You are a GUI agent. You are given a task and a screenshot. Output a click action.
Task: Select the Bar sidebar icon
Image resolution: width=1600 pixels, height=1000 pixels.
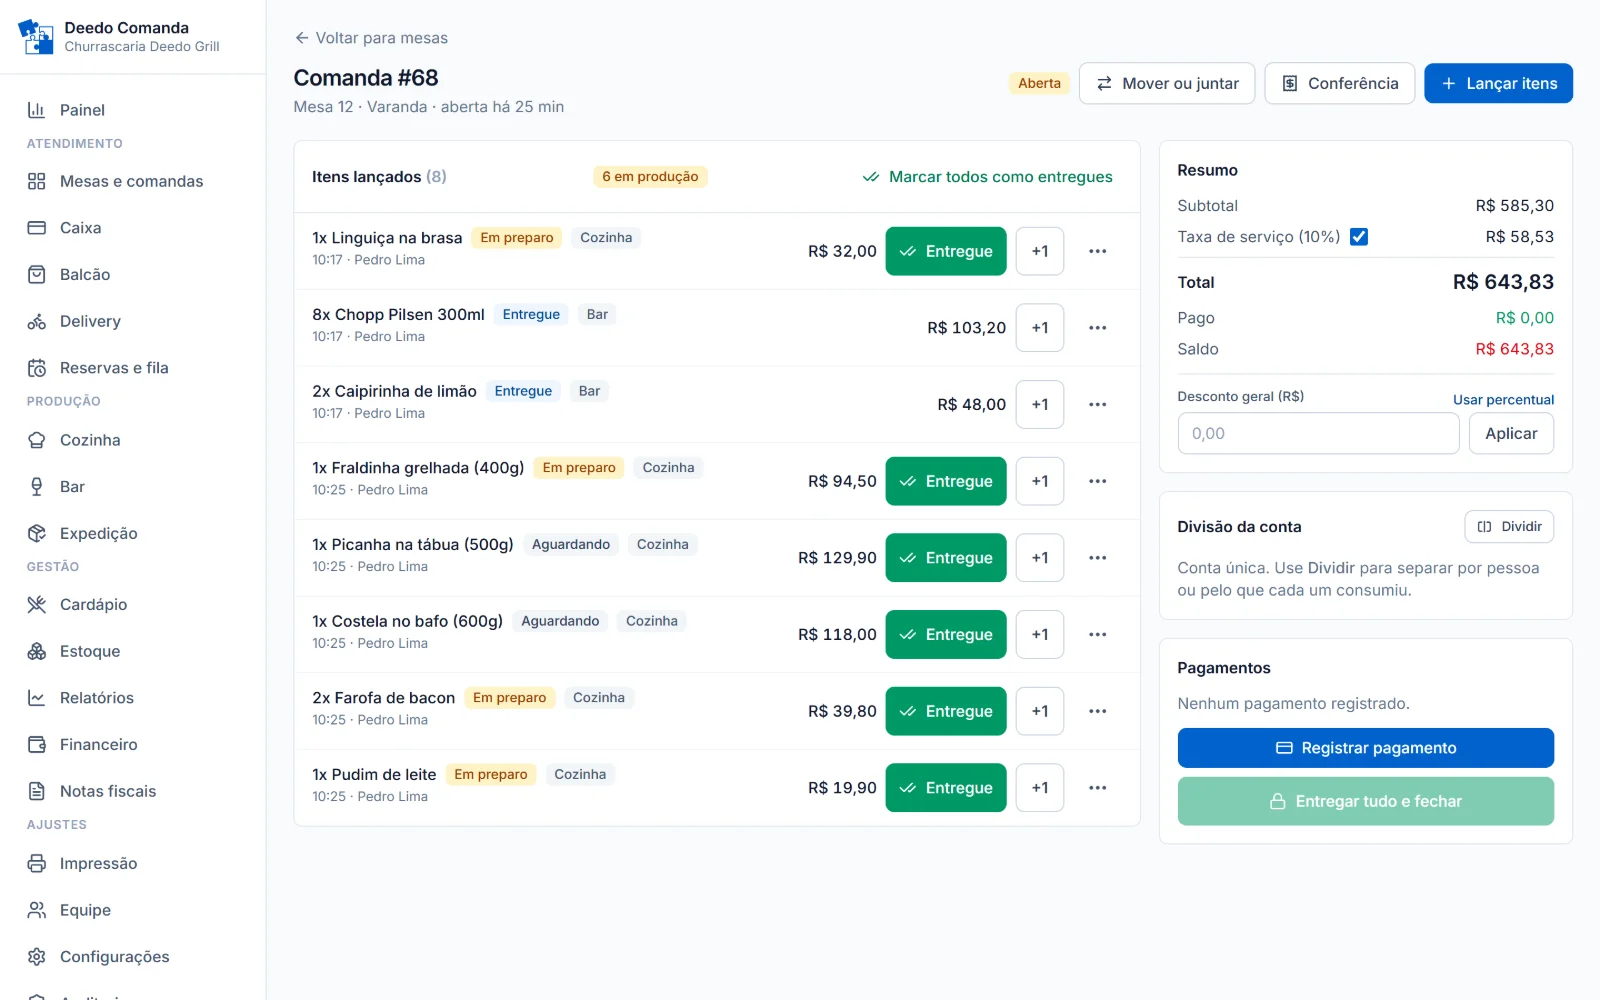[37, 487]
